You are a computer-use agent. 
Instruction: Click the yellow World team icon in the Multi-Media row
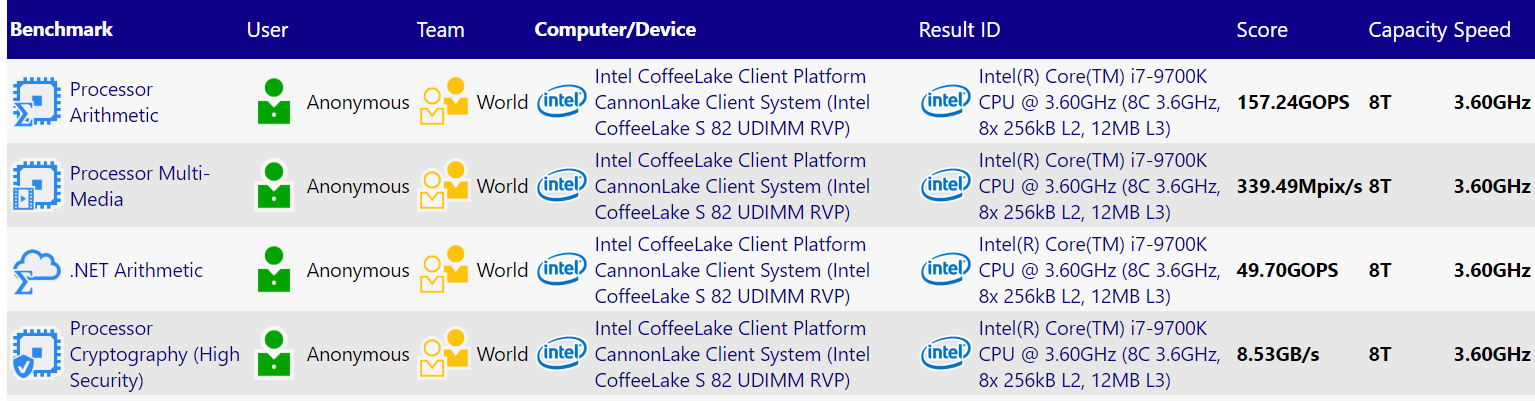tap(444, 186)
